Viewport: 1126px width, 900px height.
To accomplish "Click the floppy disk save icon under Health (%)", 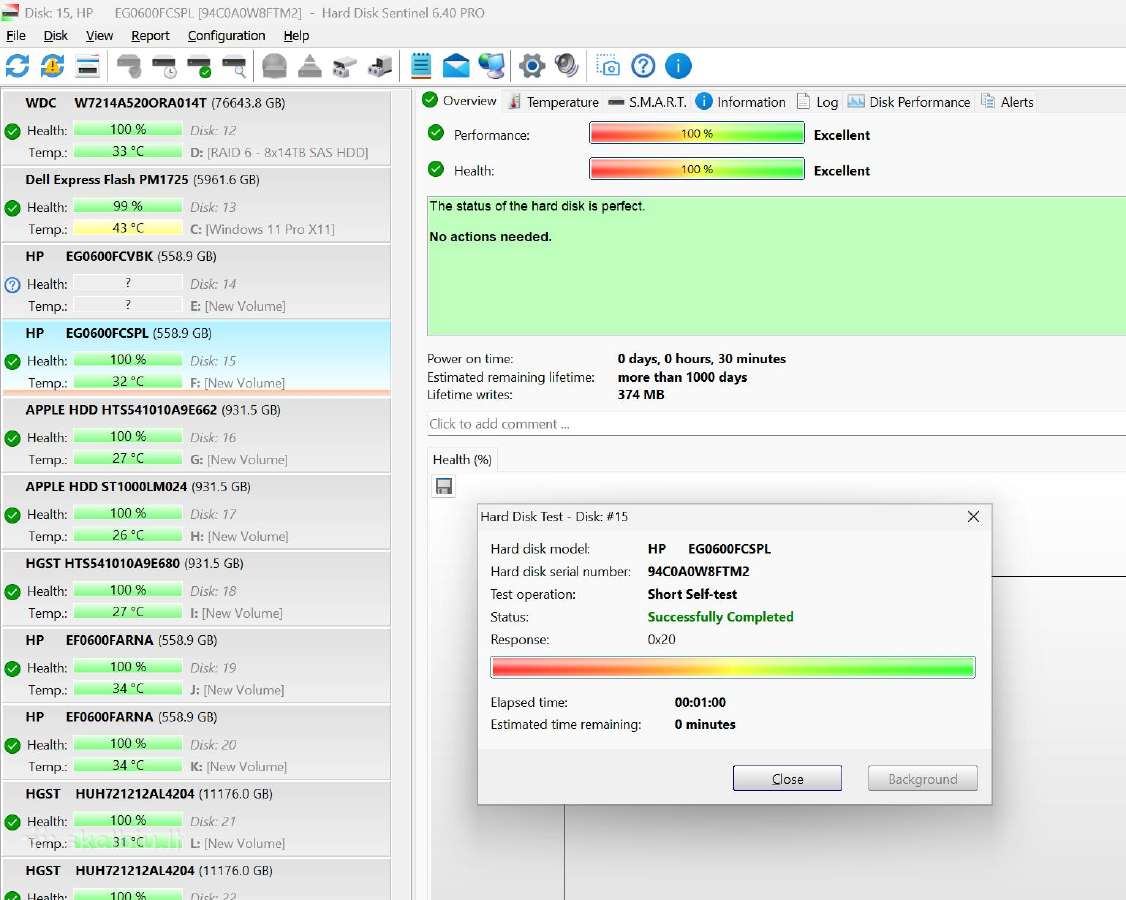I will point(445,486).
